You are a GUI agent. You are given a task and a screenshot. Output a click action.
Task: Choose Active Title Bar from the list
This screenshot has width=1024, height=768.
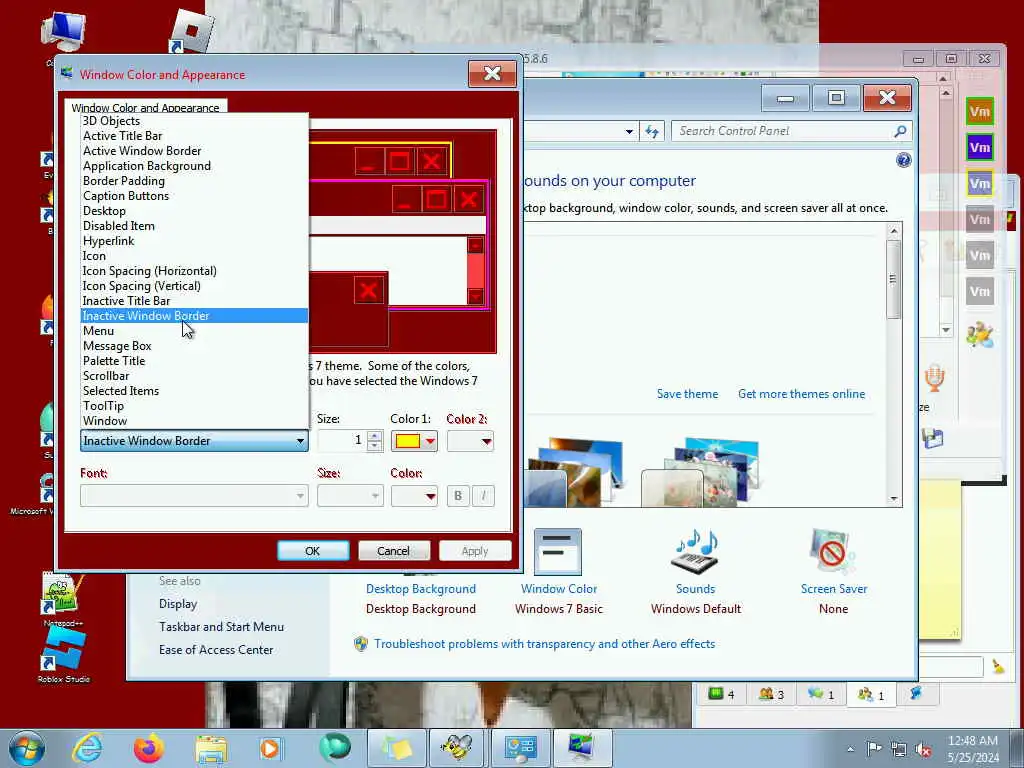194,136
